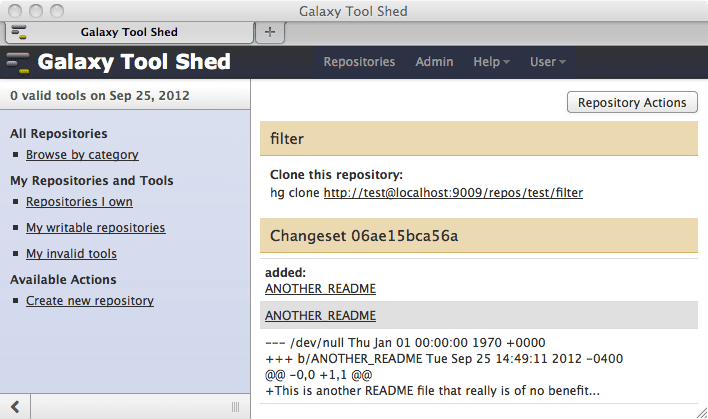708x419 pixels.
Task: Click the left panel drag handle grip
Action: coord(235,406)
